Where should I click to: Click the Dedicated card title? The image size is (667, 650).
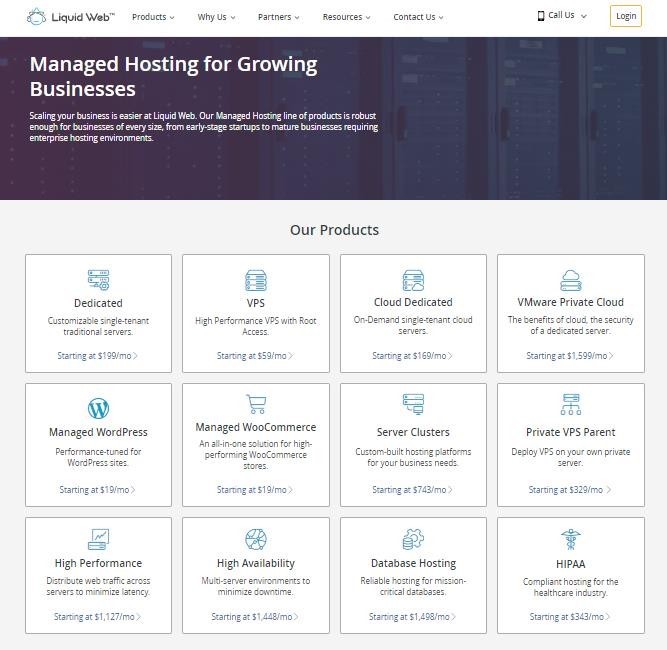click(98, 303)
